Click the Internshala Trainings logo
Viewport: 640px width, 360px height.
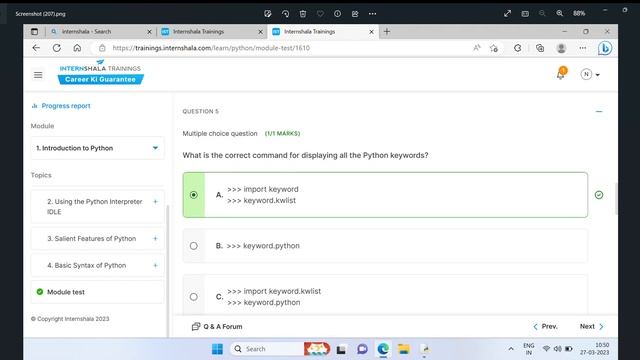(100, 72)
